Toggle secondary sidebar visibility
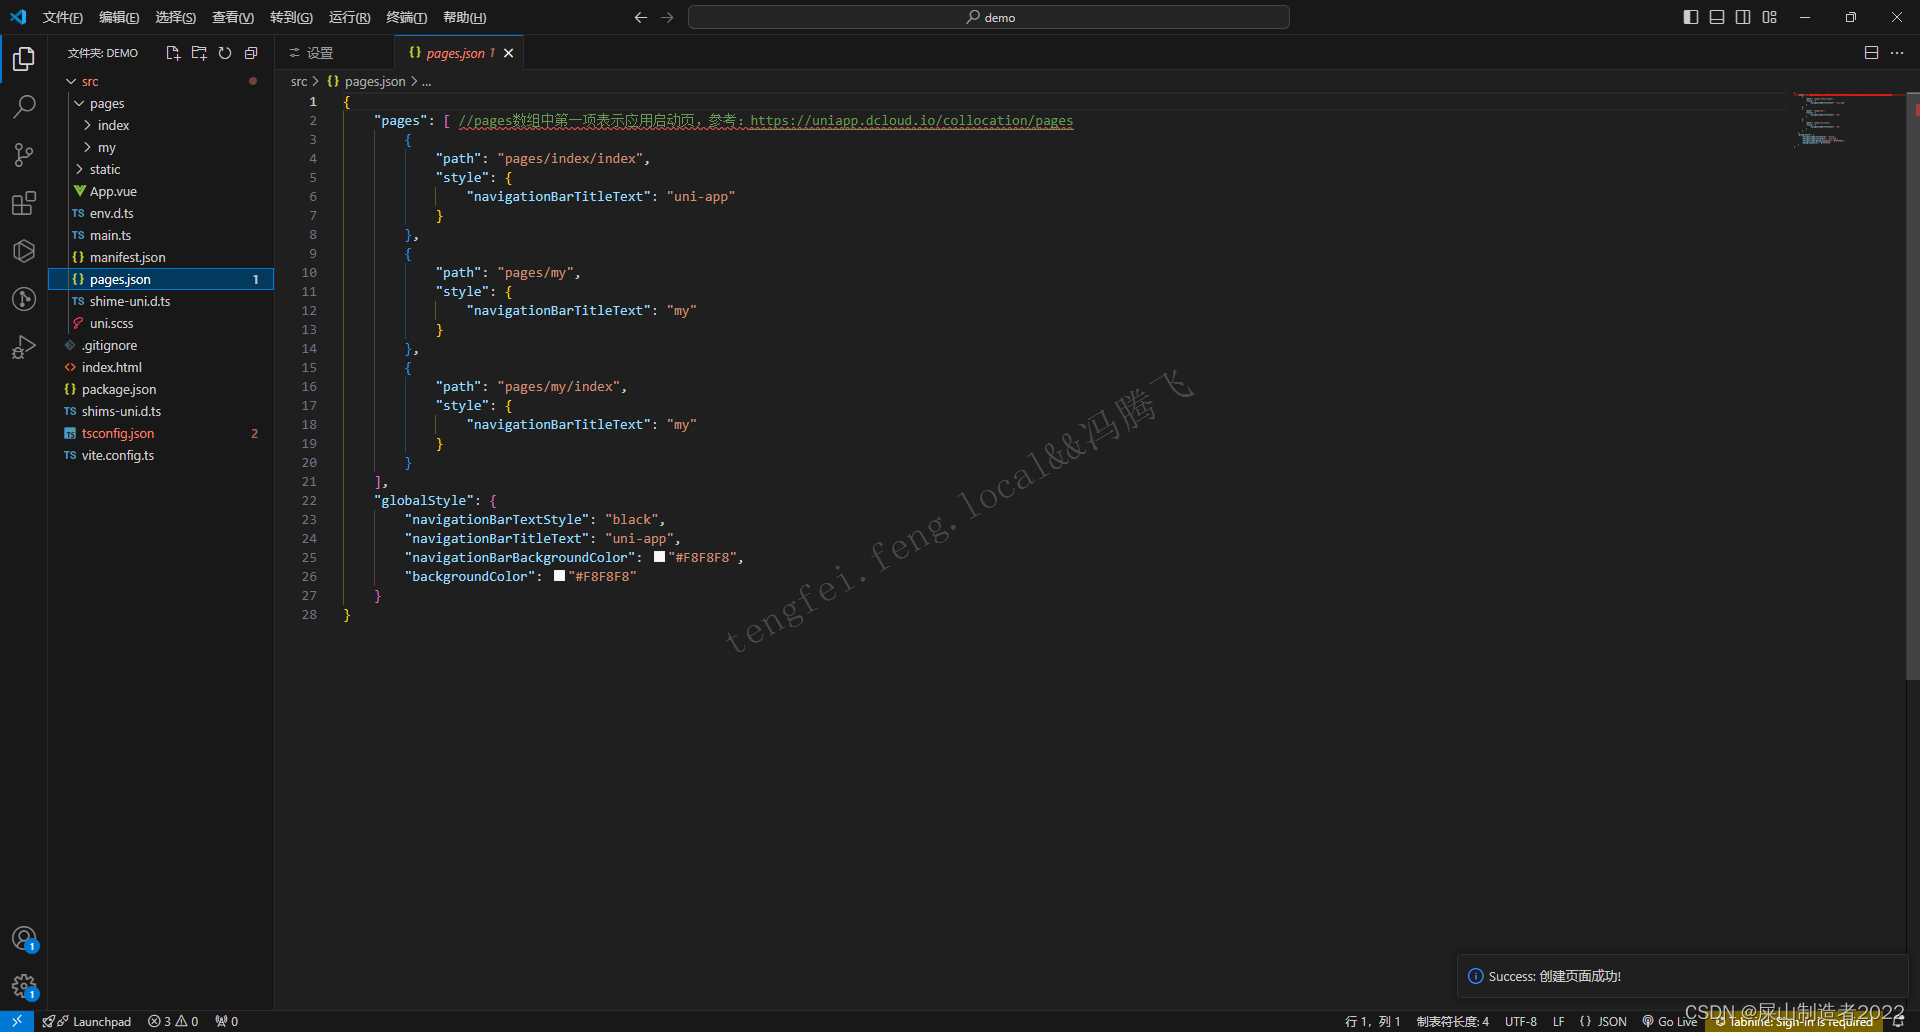 coord(1743,17)
